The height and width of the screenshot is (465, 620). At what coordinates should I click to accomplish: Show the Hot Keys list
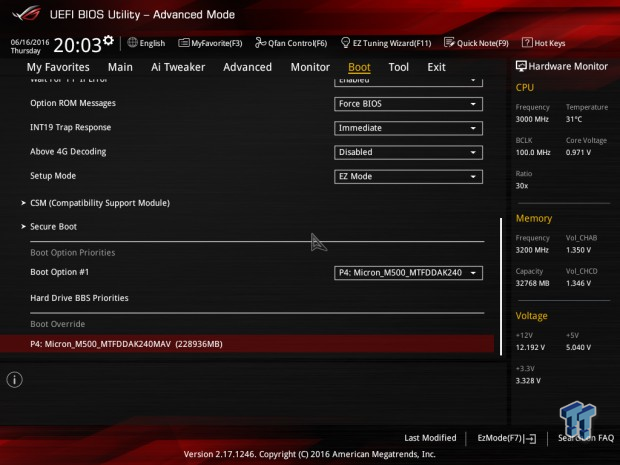coord(550,43)
